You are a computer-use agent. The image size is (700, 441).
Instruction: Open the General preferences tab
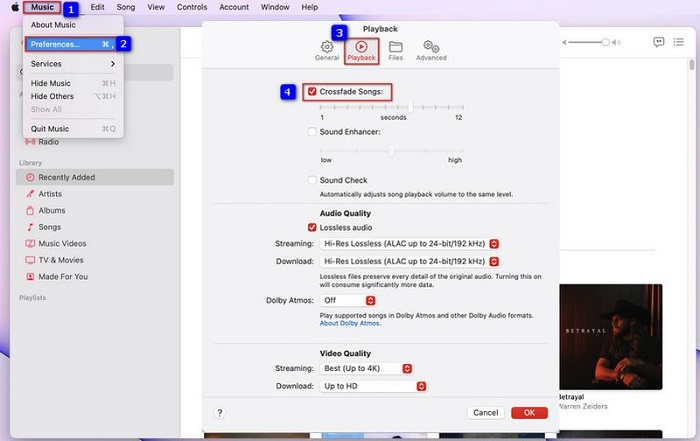[x=326, y=50]
